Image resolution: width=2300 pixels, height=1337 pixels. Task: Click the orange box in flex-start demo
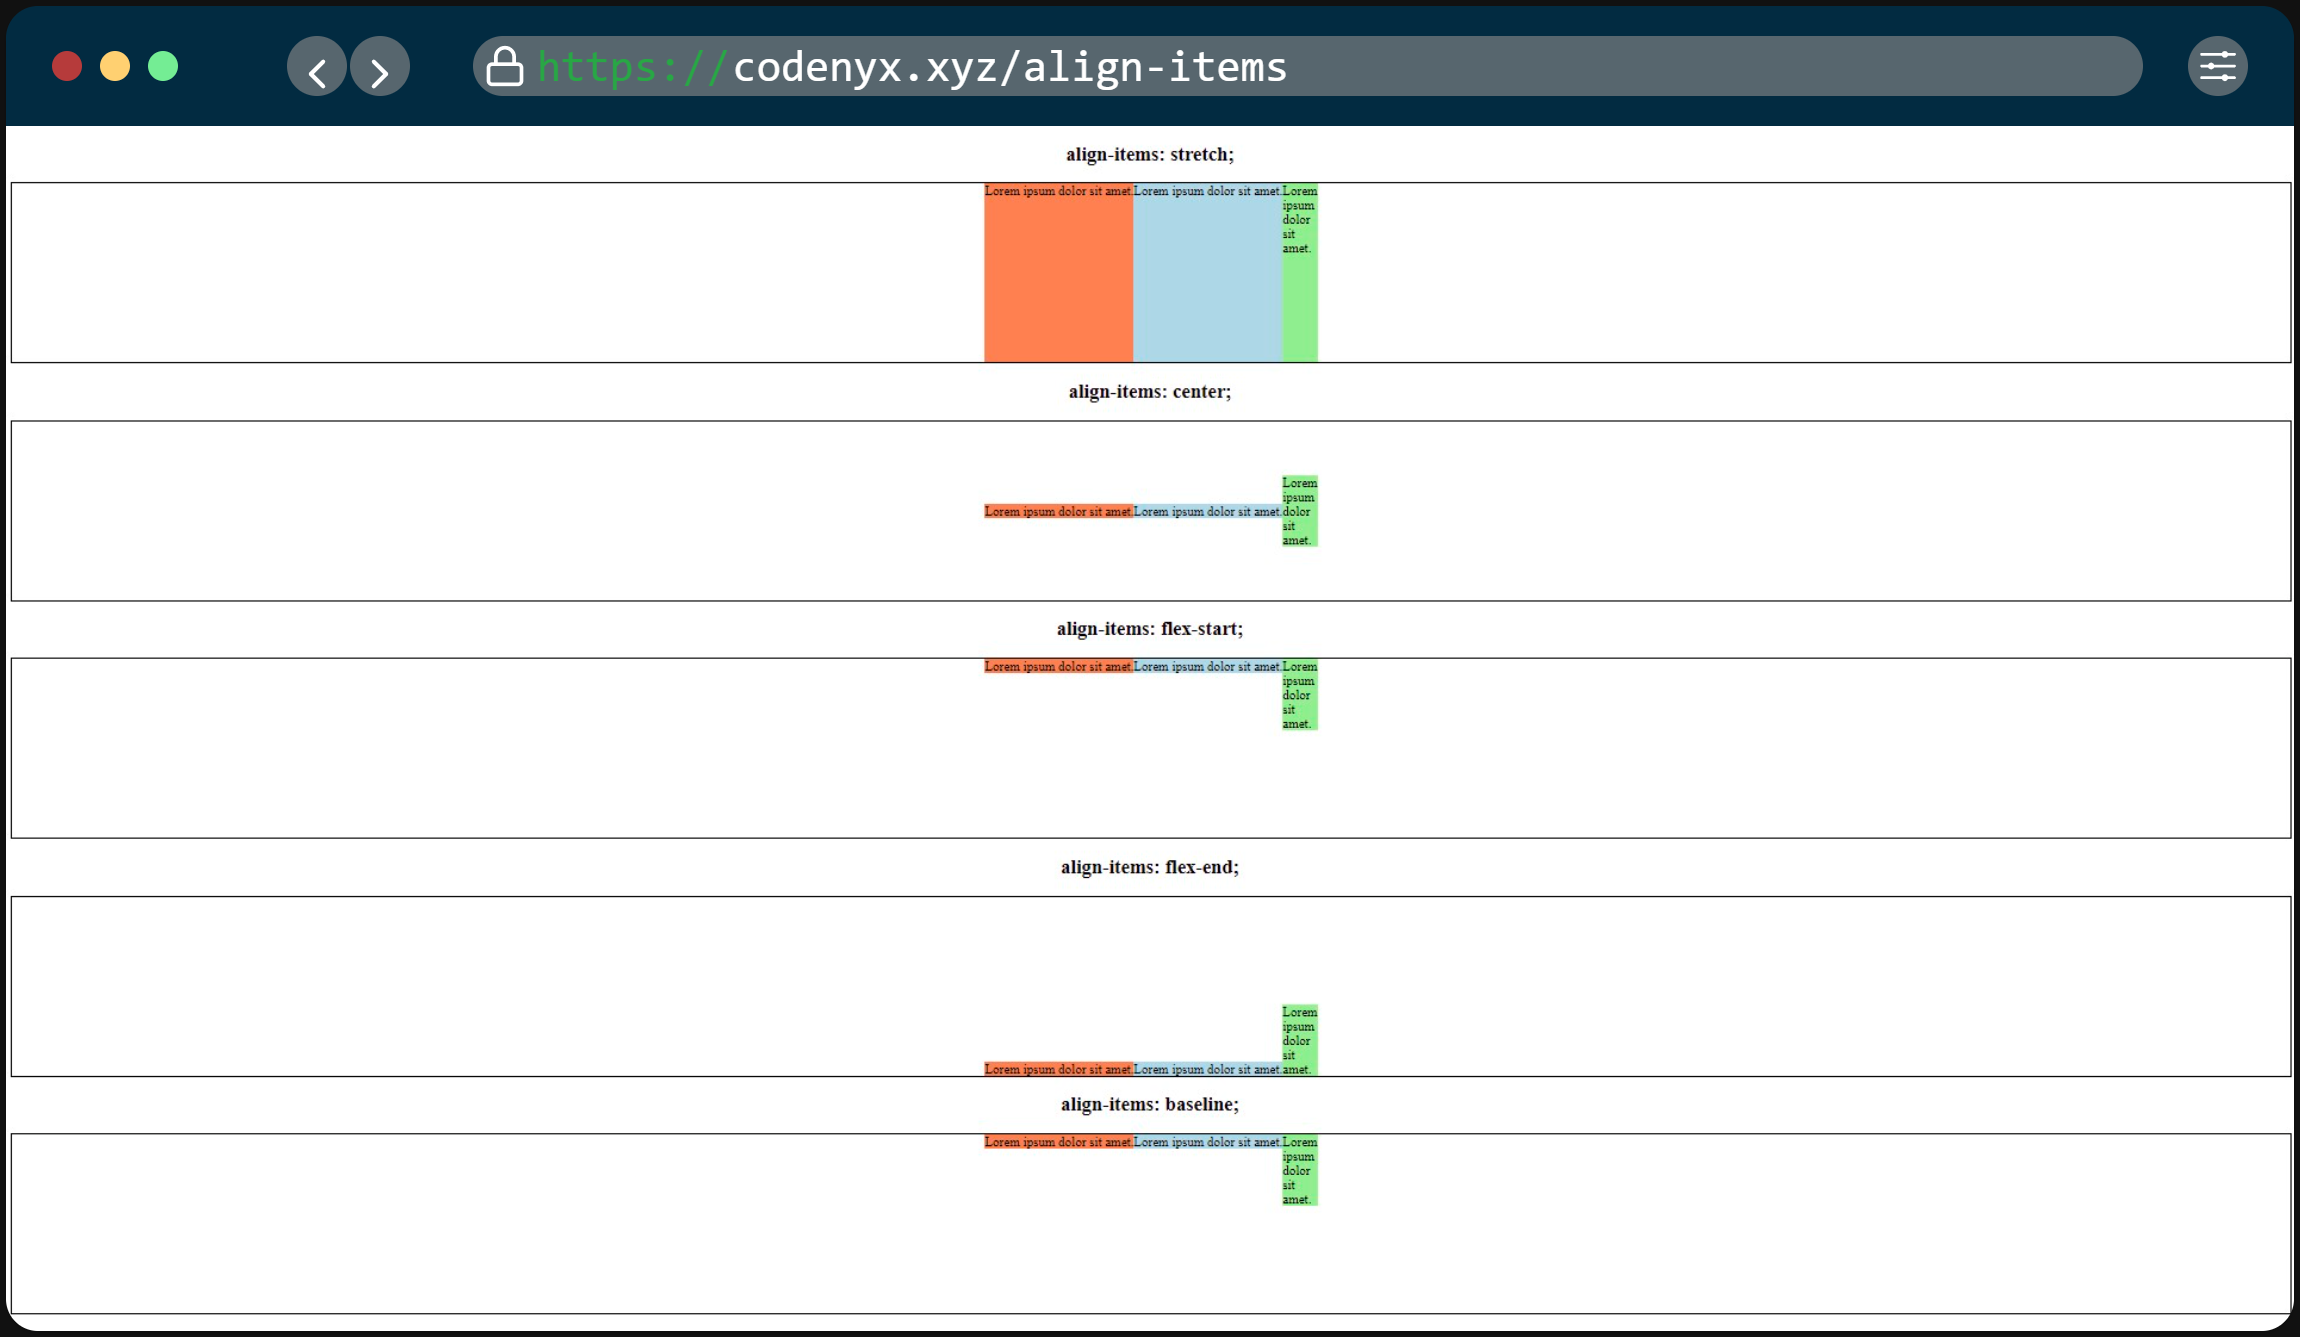[1058, 666]
